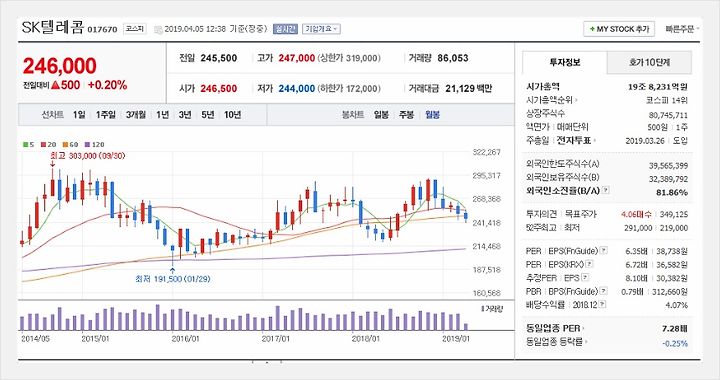720x380 pixels.
Task: Expand the 전자투표 arrow link
Action: pos(594,140)
